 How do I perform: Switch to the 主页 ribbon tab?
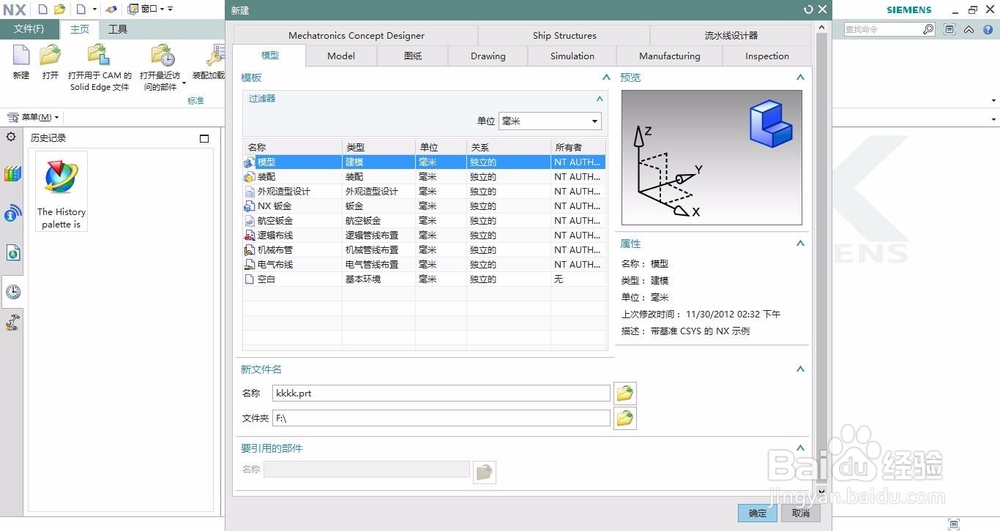(80, 29)
